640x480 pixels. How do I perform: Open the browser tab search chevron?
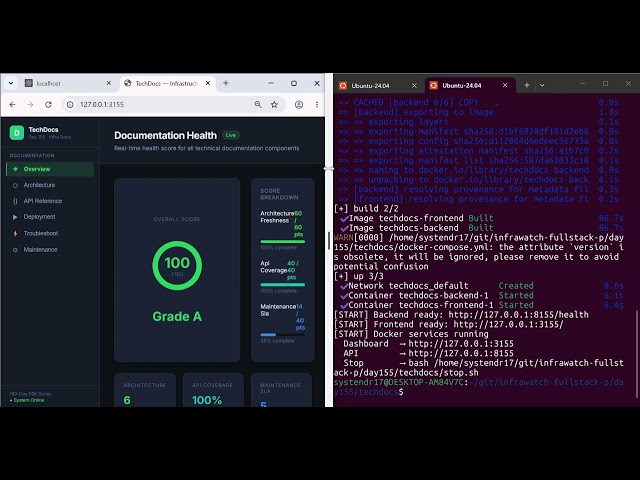pos(11,83)
